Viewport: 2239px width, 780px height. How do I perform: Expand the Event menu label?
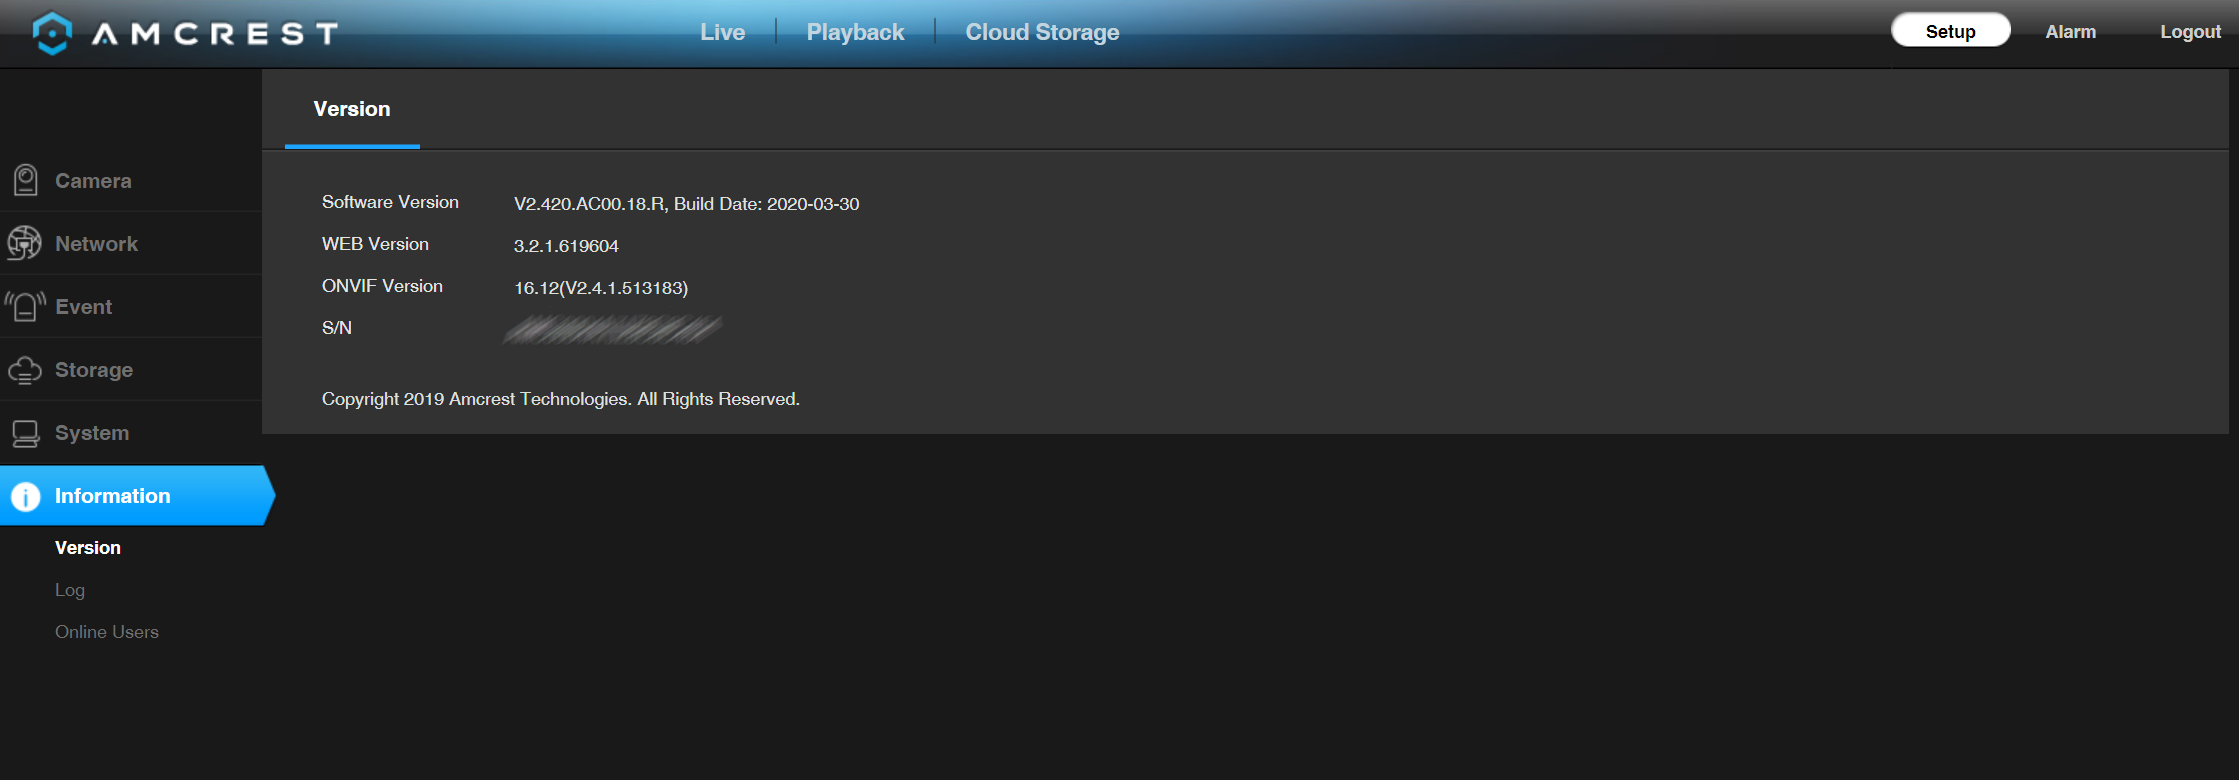[x=83, y=307]
